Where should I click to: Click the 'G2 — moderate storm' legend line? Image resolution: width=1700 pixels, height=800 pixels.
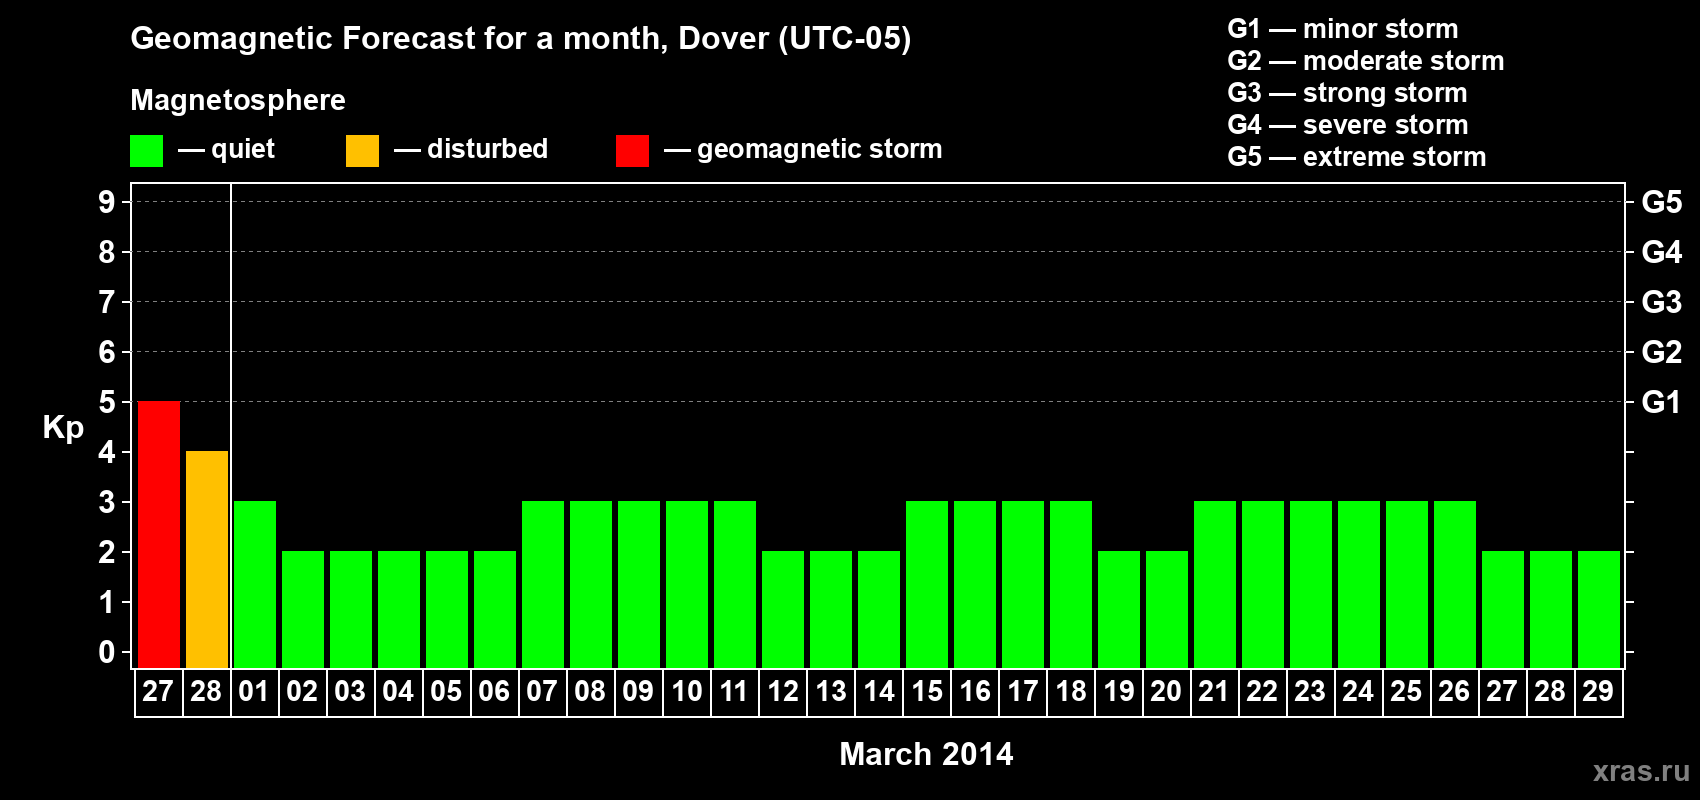1365,61
